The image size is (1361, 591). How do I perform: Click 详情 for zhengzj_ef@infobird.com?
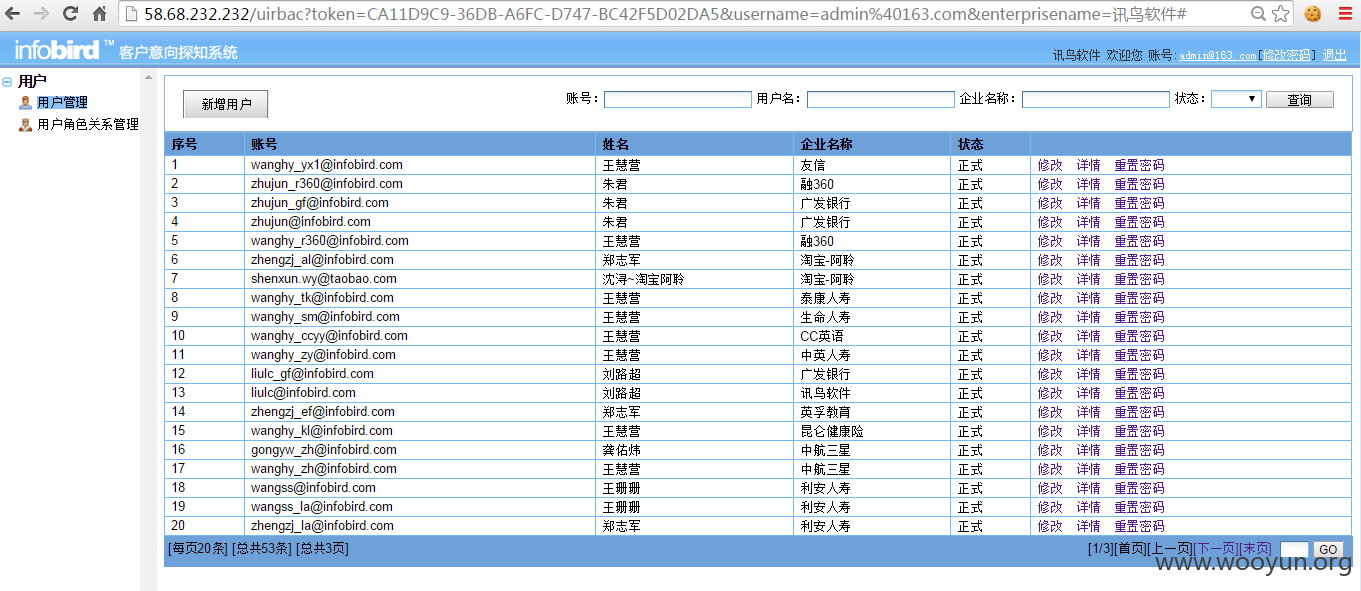[x=1088, y=412]
